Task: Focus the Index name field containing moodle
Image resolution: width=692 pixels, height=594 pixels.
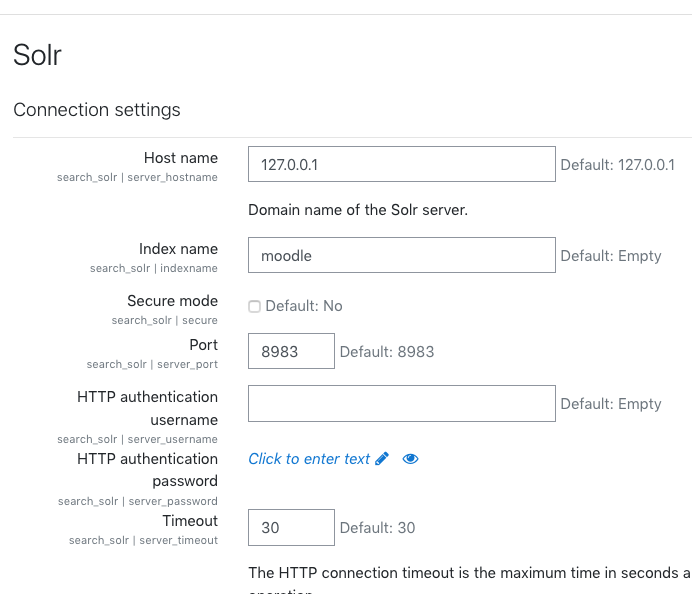Action: [402, 255]
